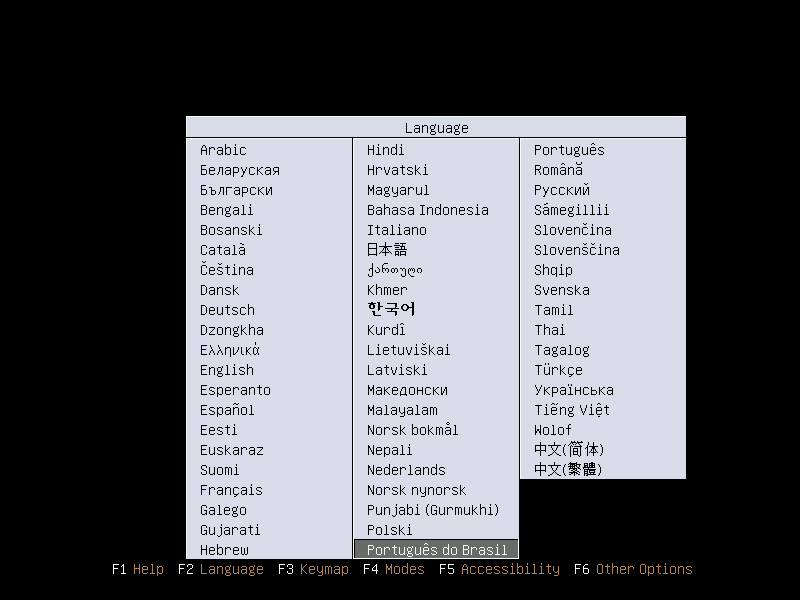
Task: Choose Deutsch as language
Action: (228, 310)
